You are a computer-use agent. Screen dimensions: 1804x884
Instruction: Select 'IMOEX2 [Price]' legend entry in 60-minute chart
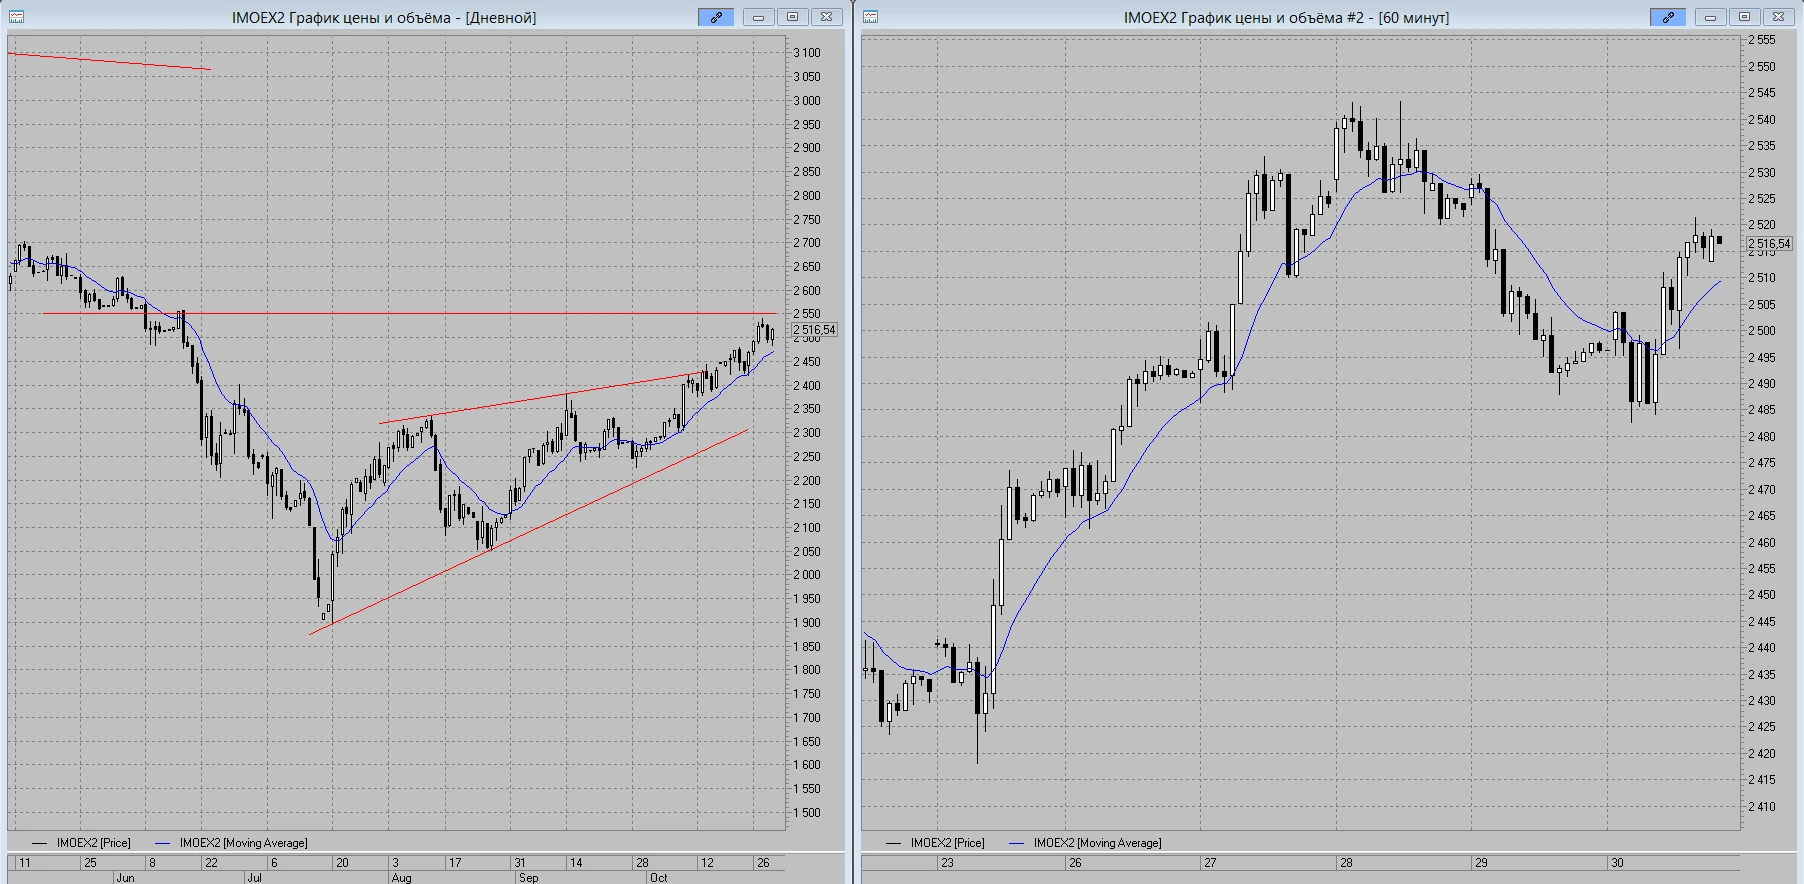coord(936,843)
